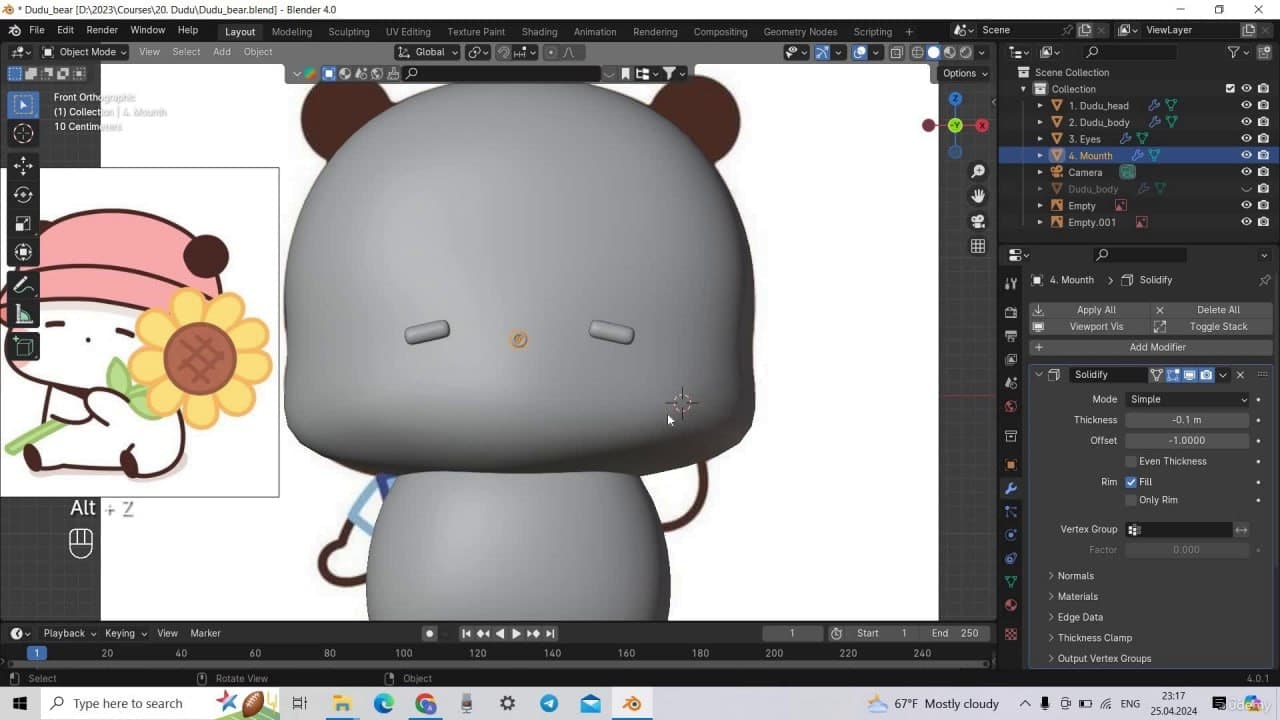
Task: Click the End frame 250 field
Action: pos(955,633)
